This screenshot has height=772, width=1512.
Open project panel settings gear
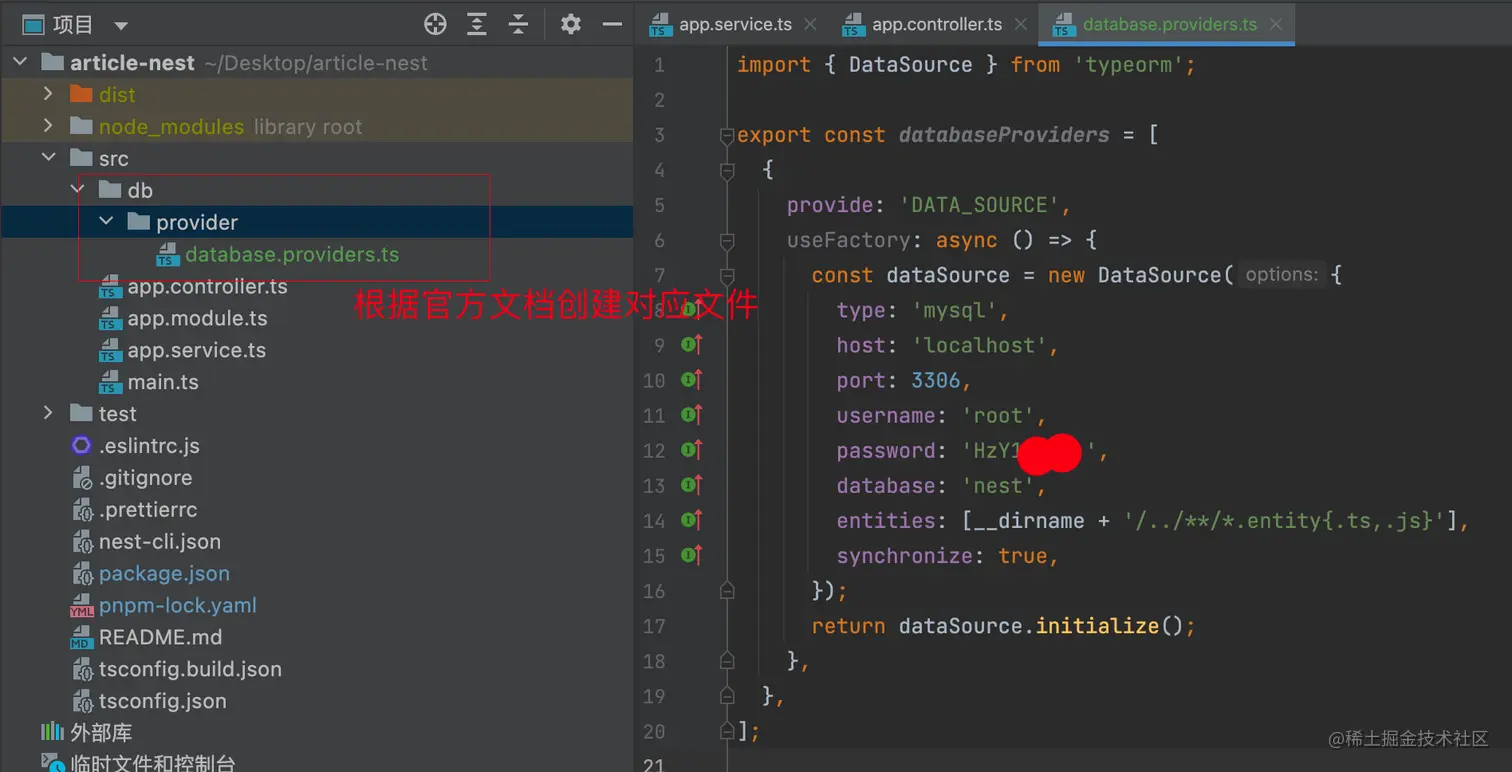pos(571,25)
